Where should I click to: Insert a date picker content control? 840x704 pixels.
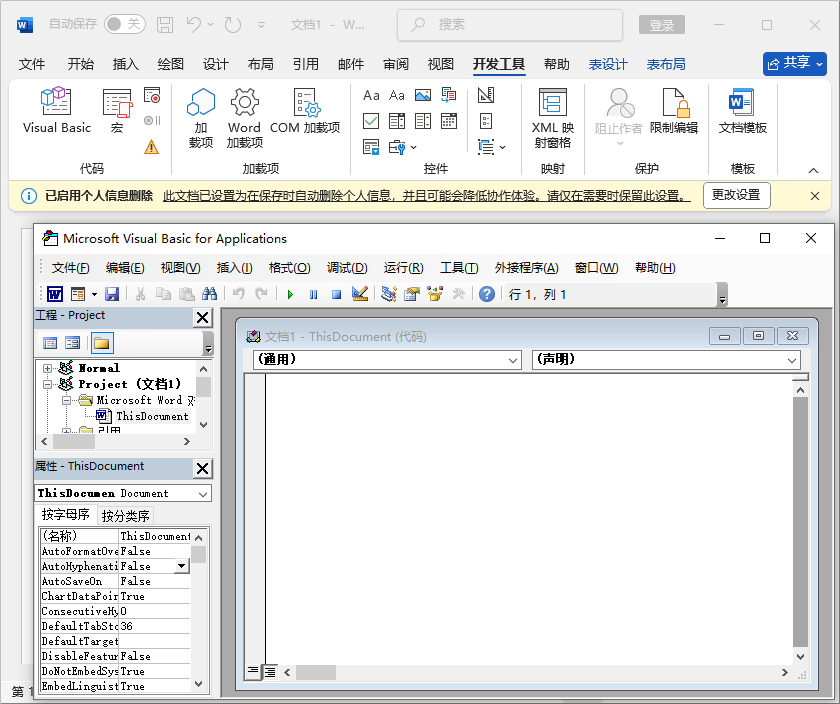coord(449,121)
